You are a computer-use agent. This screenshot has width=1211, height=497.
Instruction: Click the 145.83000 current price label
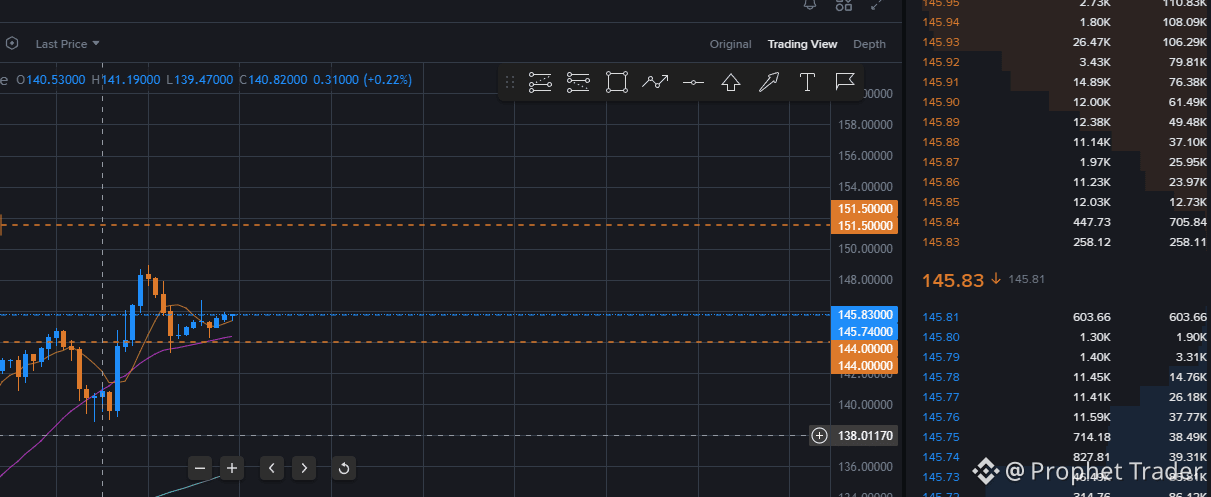[x=865, y=314]
